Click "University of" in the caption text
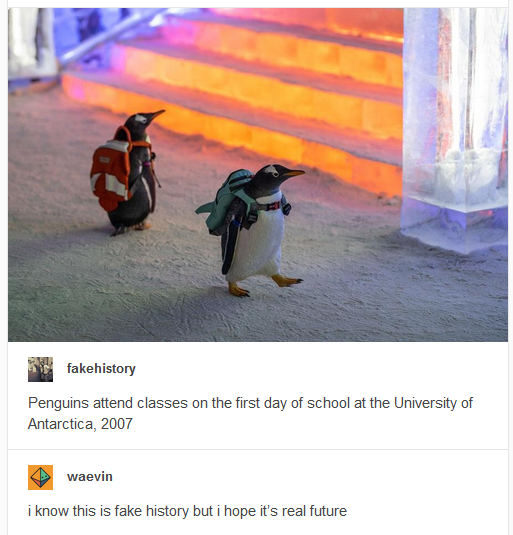 (x=433, y=403)
